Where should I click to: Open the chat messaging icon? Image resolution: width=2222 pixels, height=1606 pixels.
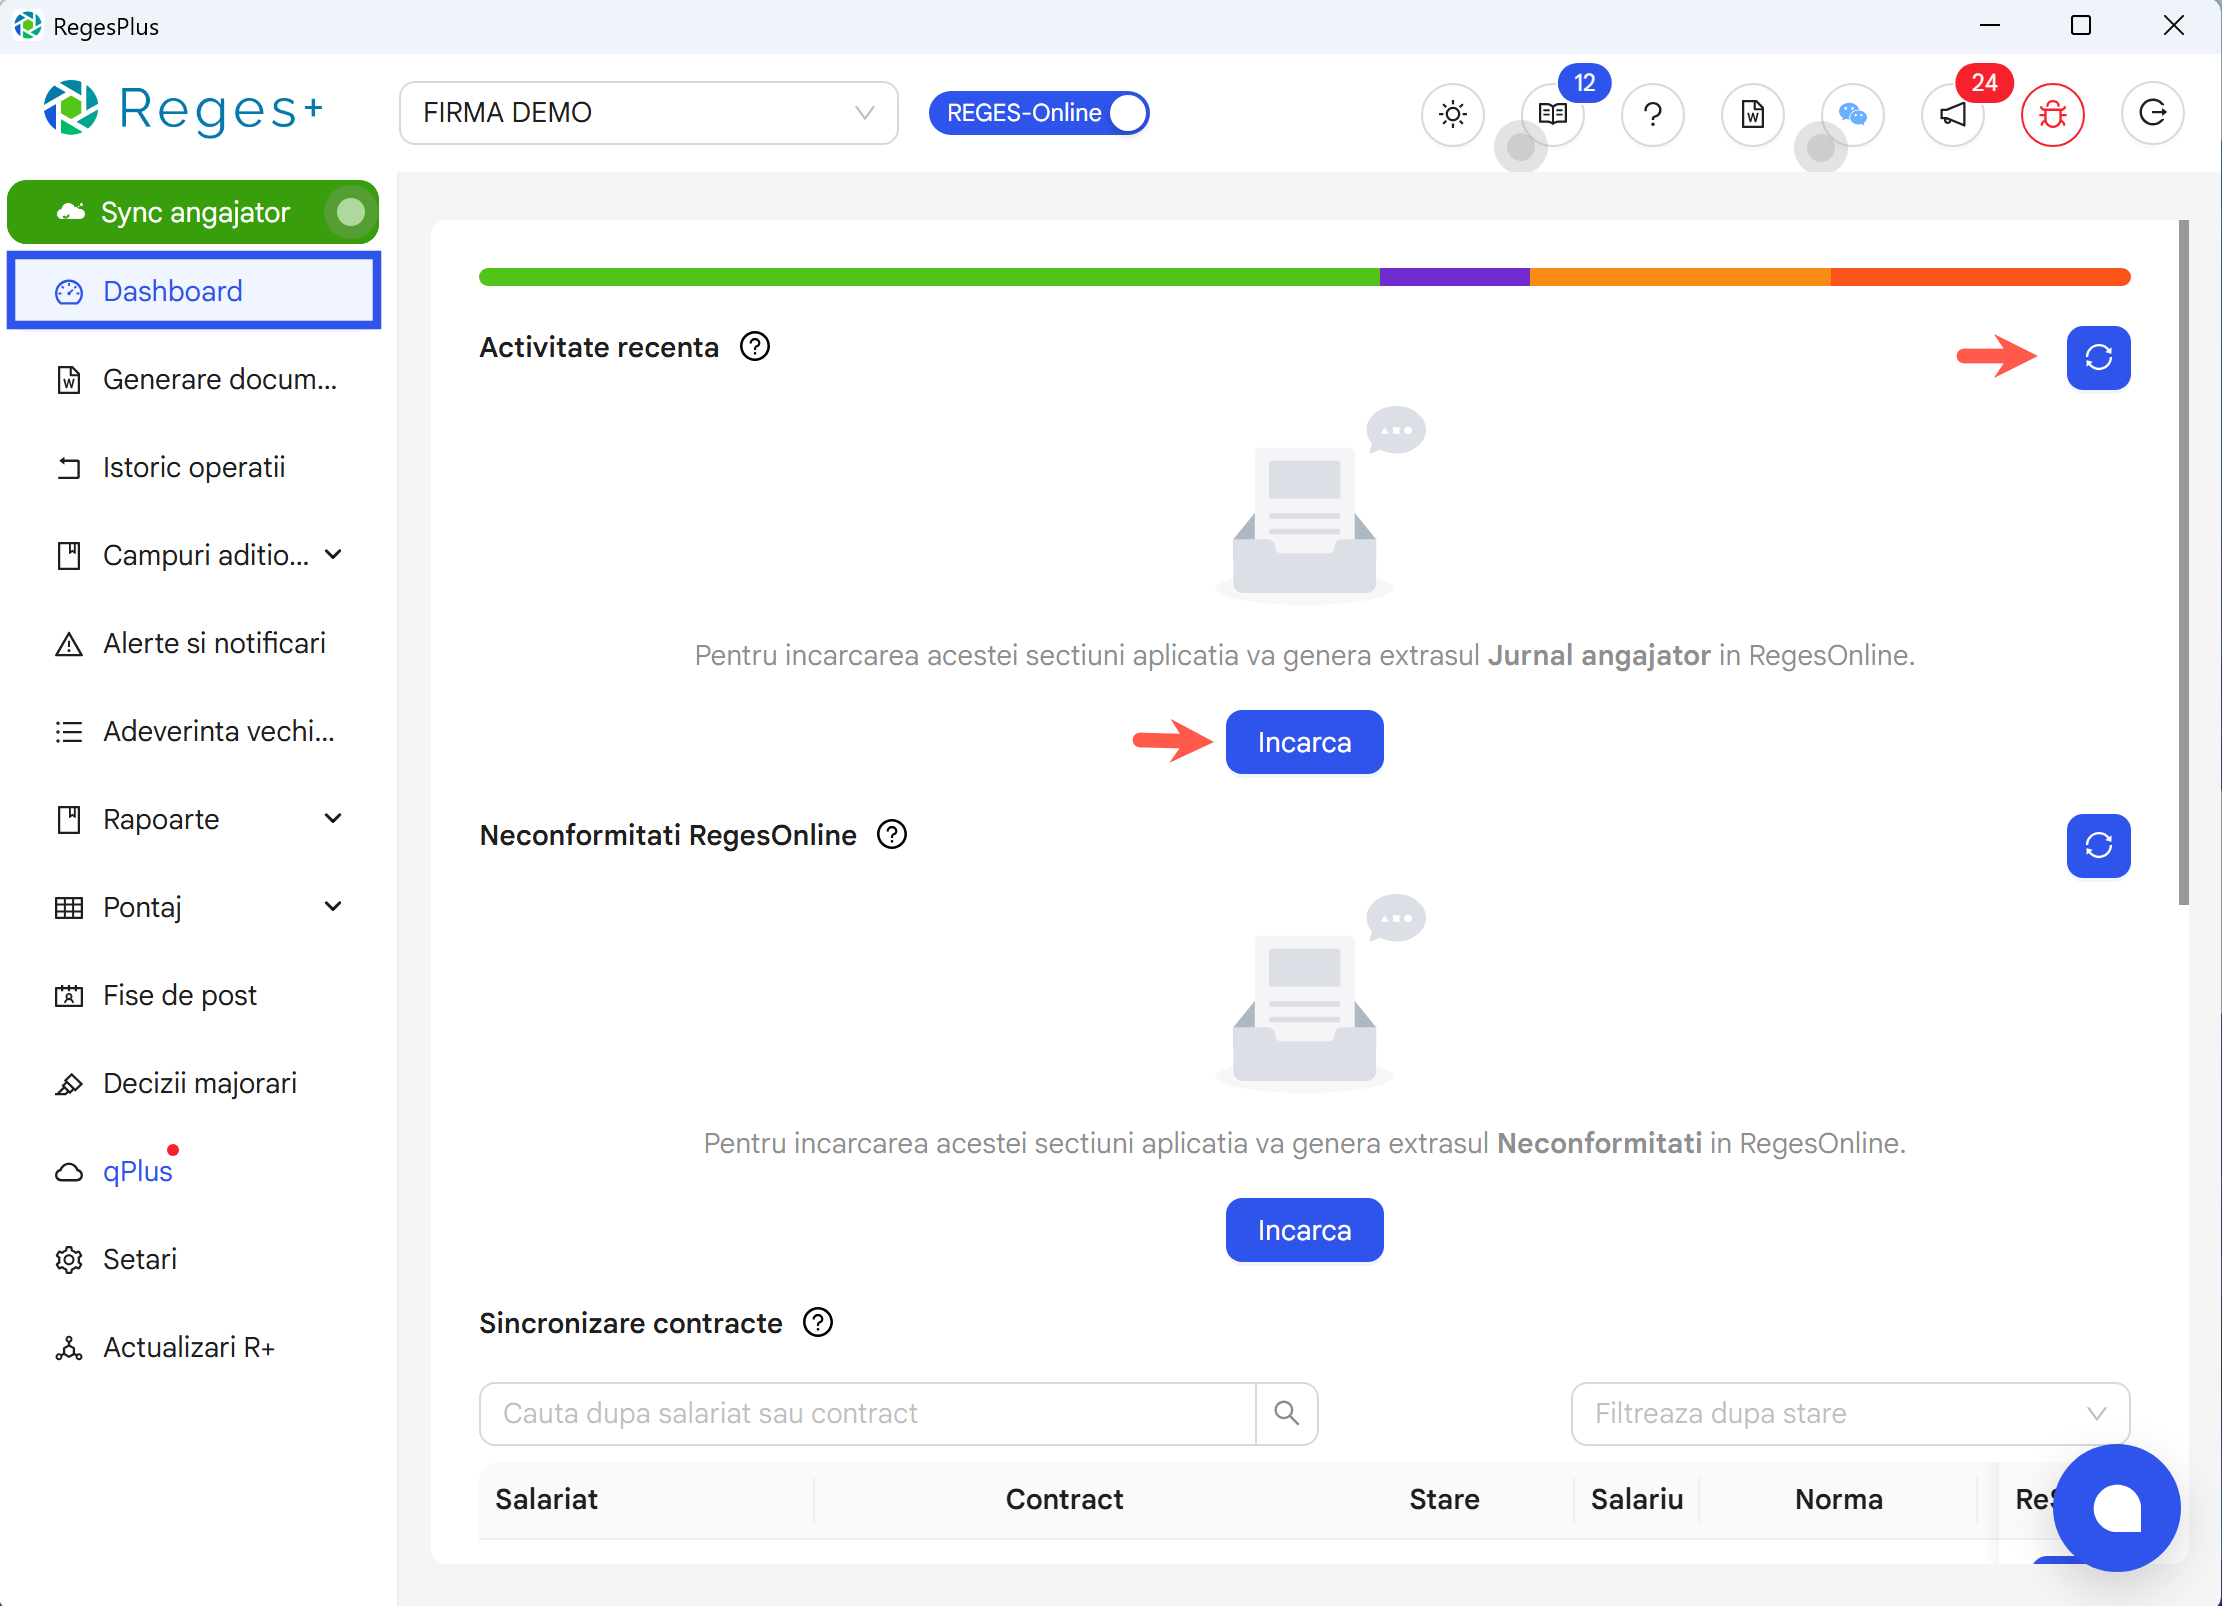point(1852,114)
